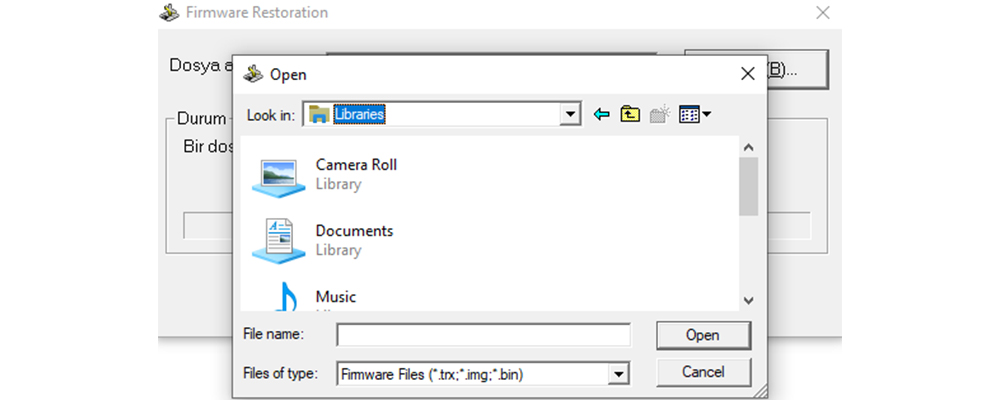Click the File name input field
Screen dimensions: 1000x400
483,334
